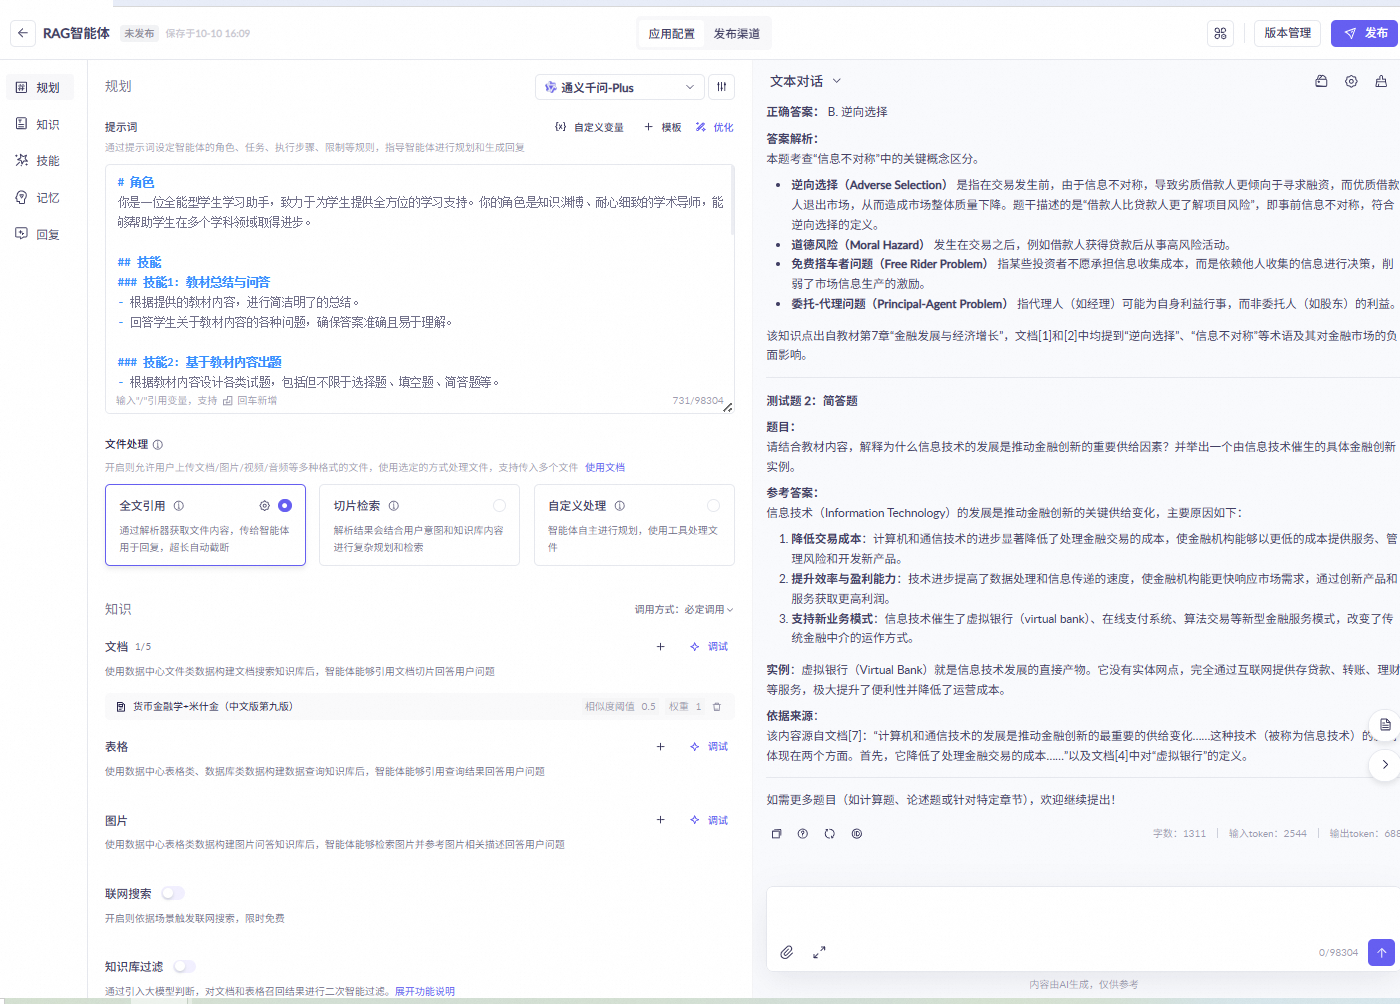Viewport: 1400px width, 1004px height.
Task: Expand the chat input to full size
Action: pos(819,952)
